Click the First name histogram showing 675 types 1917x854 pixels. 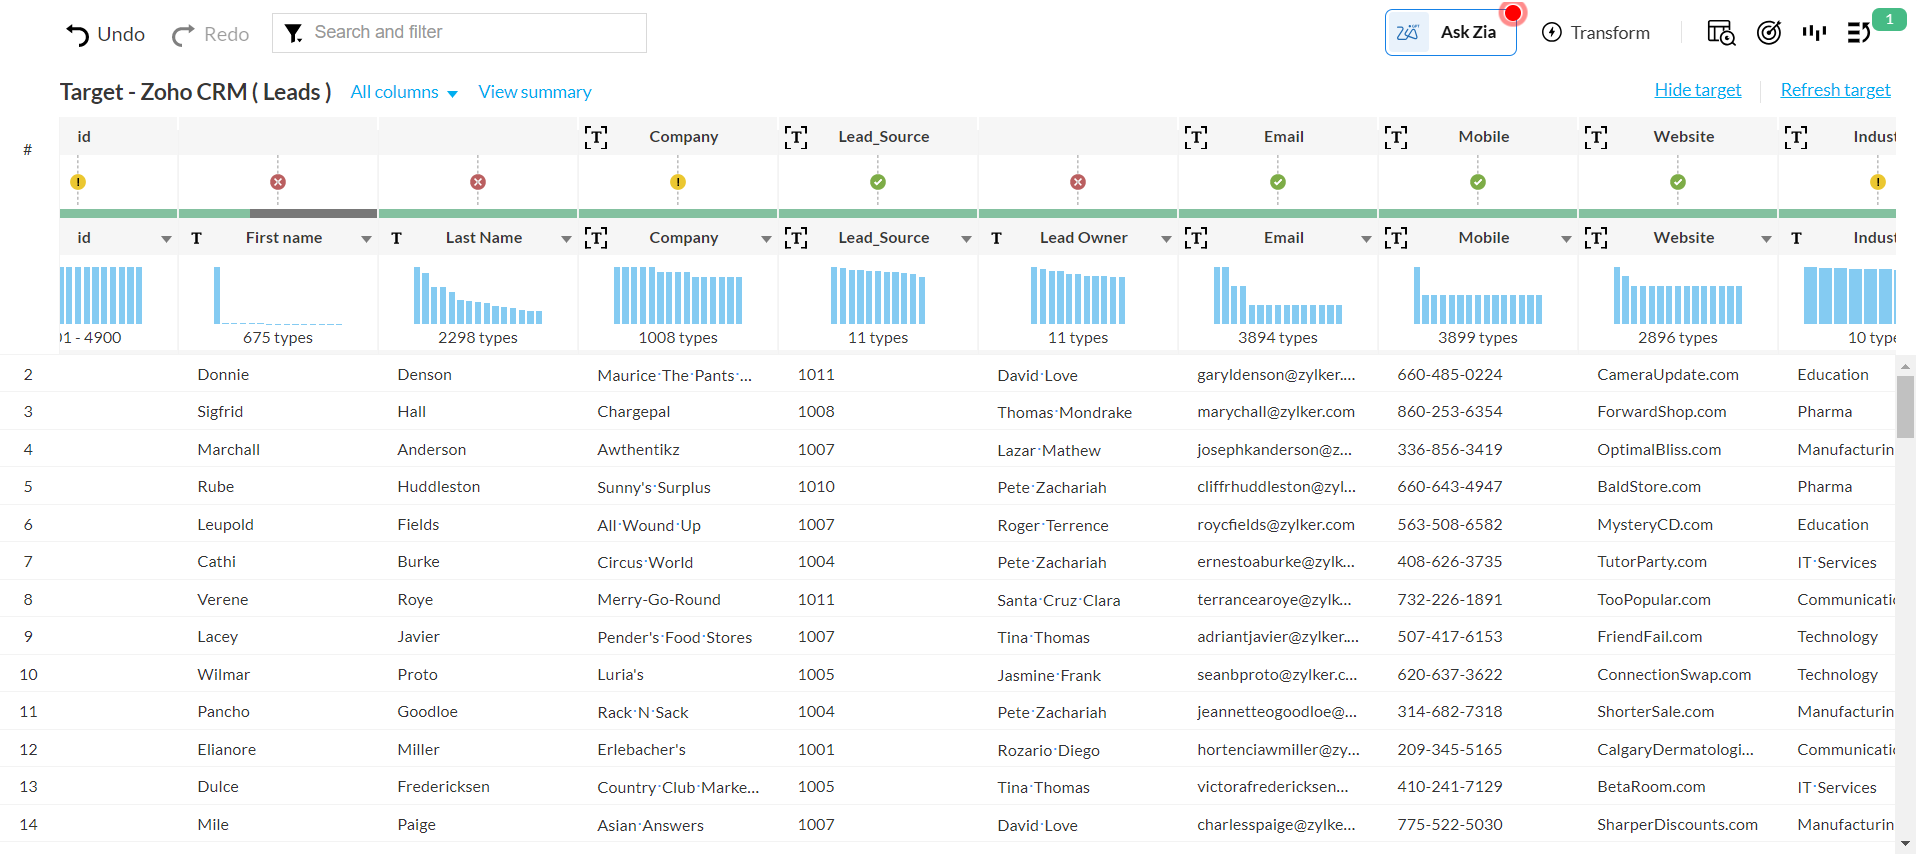click(278, 295)
